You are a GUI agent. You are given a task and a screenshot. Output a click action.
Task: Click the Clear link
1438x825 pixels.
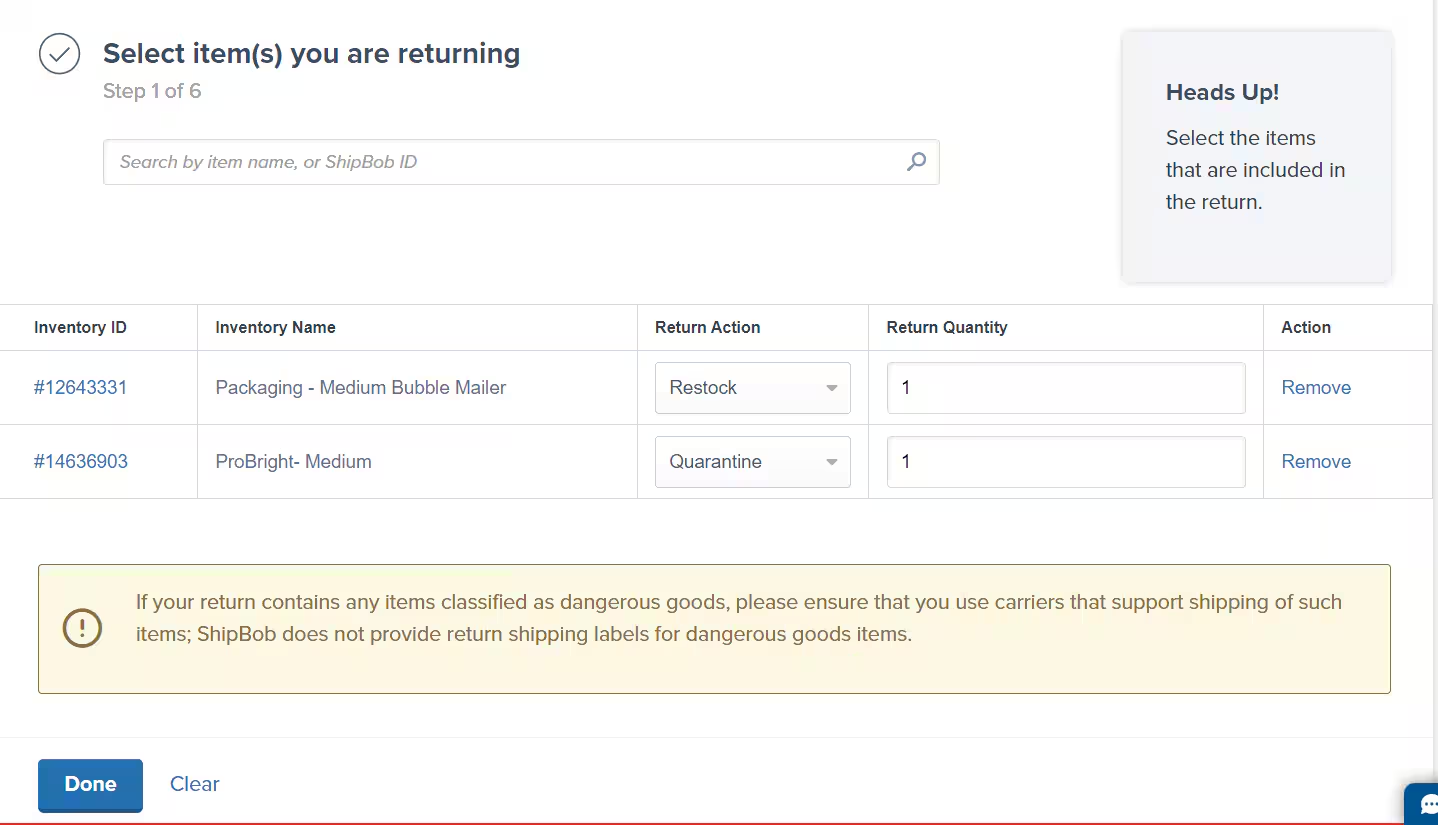(x=194, y=784)
